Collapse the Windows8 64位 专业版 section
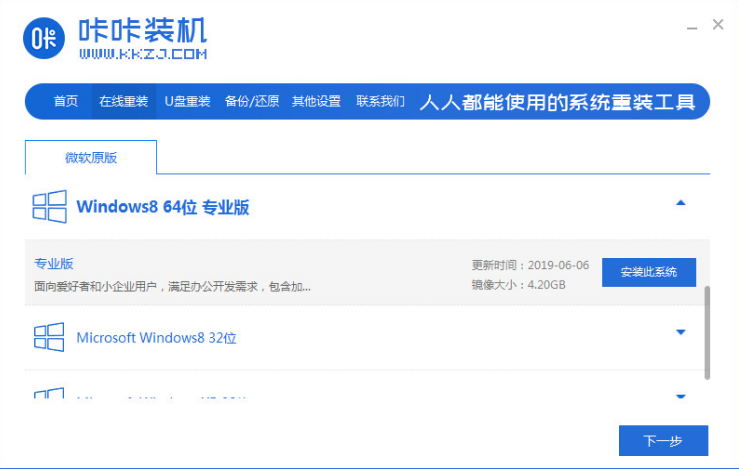This screenshot has height=470, width=739. pyautogui.click(x=681, y=203)
